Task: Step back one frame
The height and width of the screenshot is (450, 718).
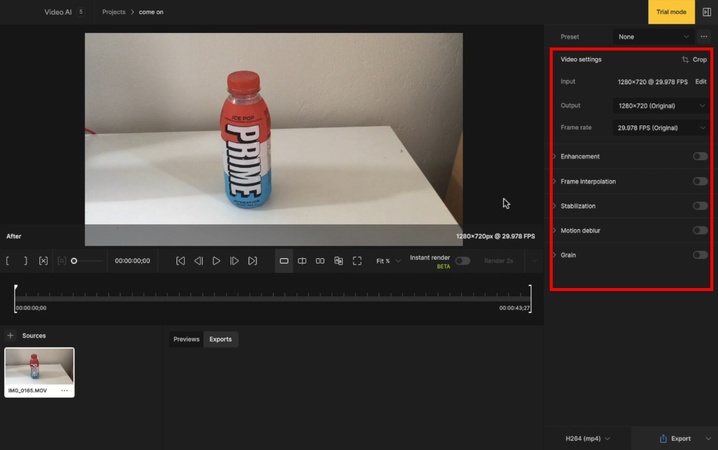Action: (198, 261)
